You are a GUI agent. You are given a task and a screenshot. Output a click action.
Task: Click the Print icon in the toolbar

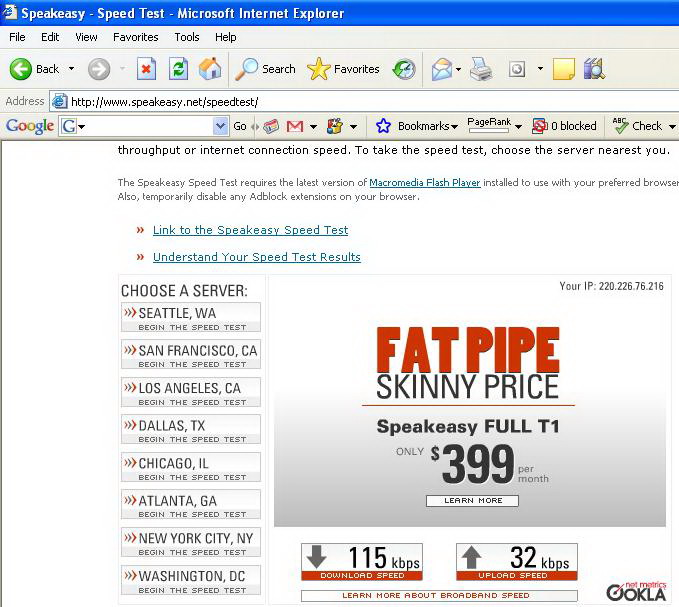pyautogui.click(x=481, y=69)
